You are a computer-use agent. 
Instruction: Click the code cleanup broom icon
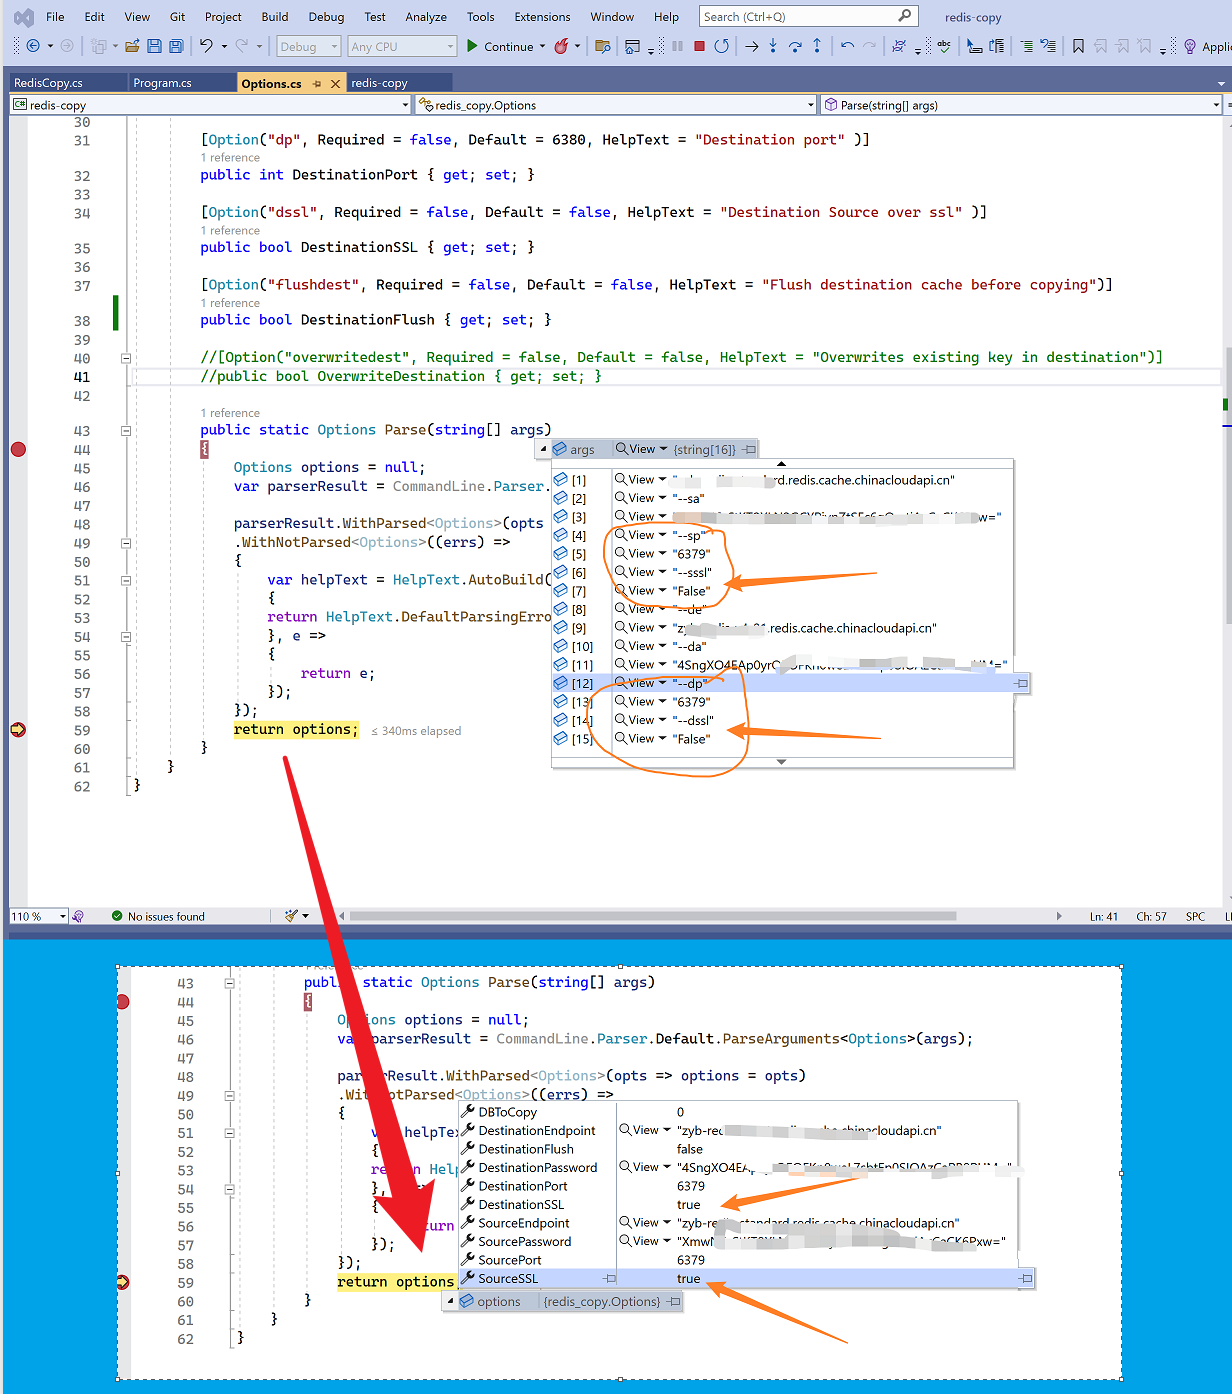point(291,916)
